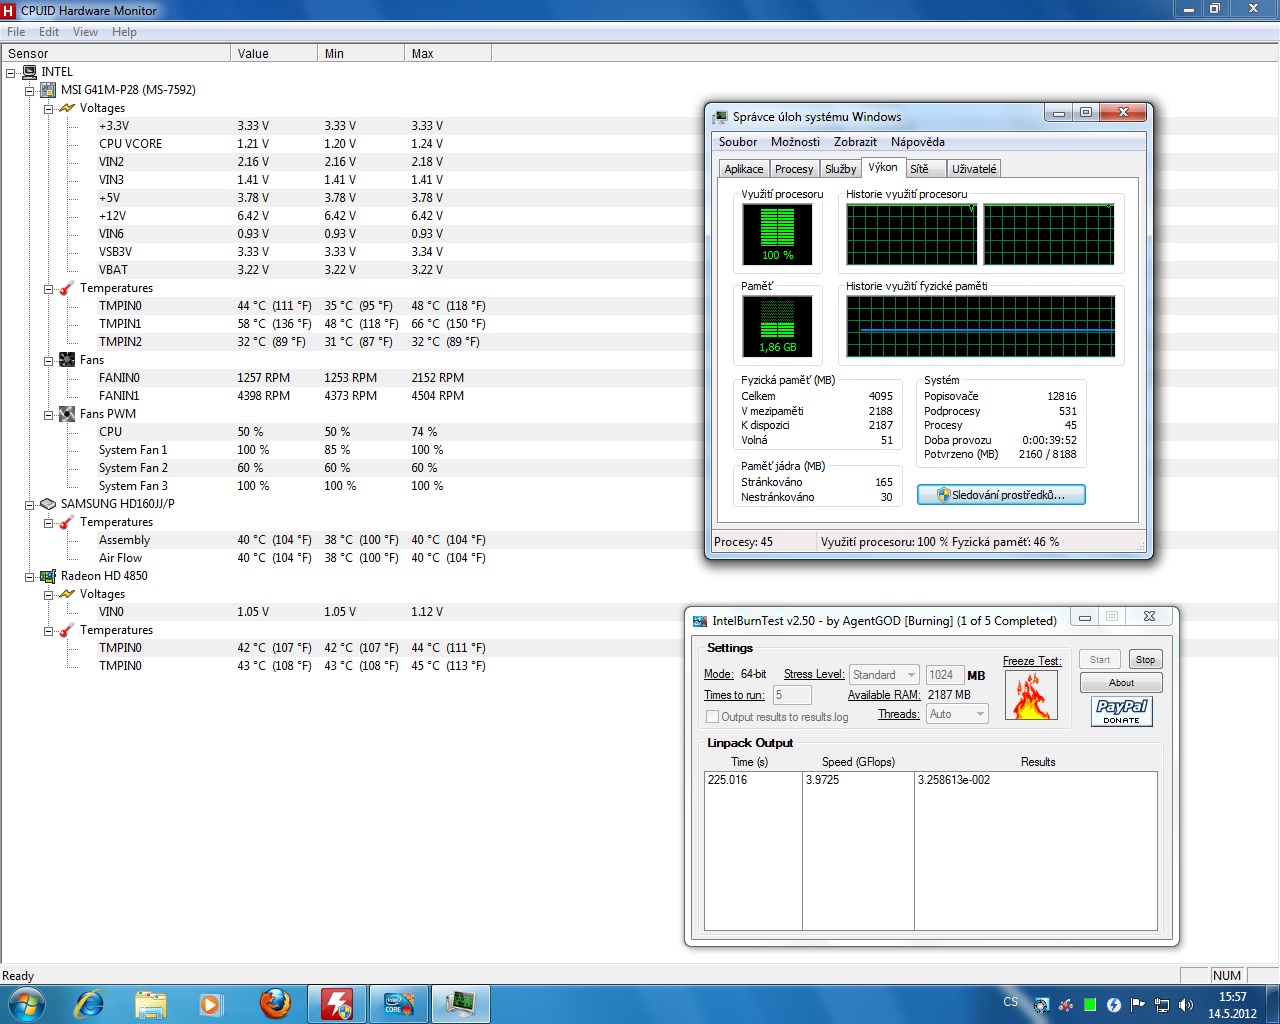
Task: Collapse the motherboard Voltages node
Action: point(49,108)
